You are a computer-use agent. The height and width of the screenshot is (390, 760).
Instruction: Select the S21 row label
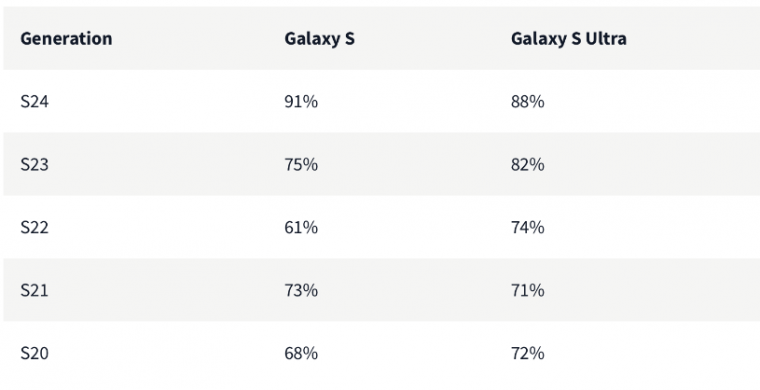click(34, 290)
